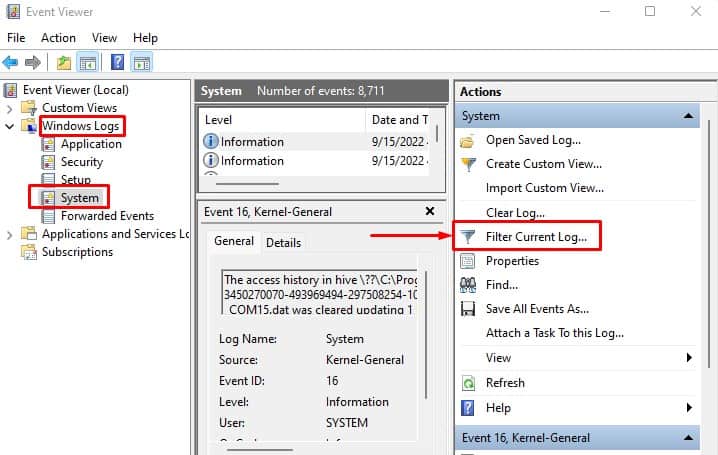This screenshot has height=455, width=718.
Task: Click the info icon of second Information event
Action: (211, 161)
